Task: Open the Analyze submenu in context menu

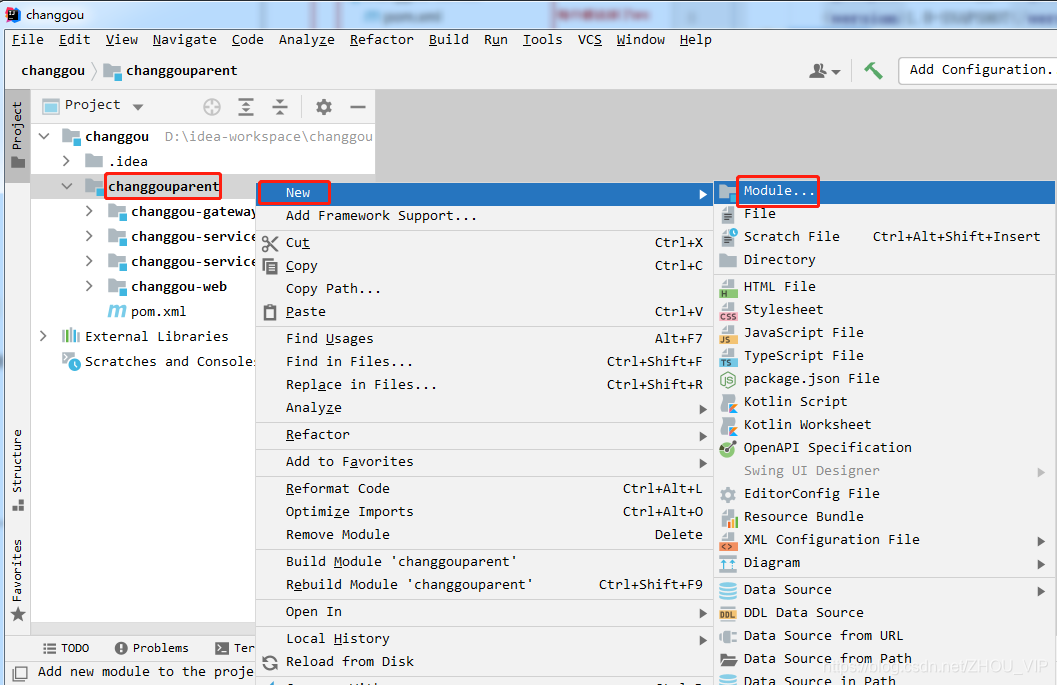Action: tap(485, 408)
